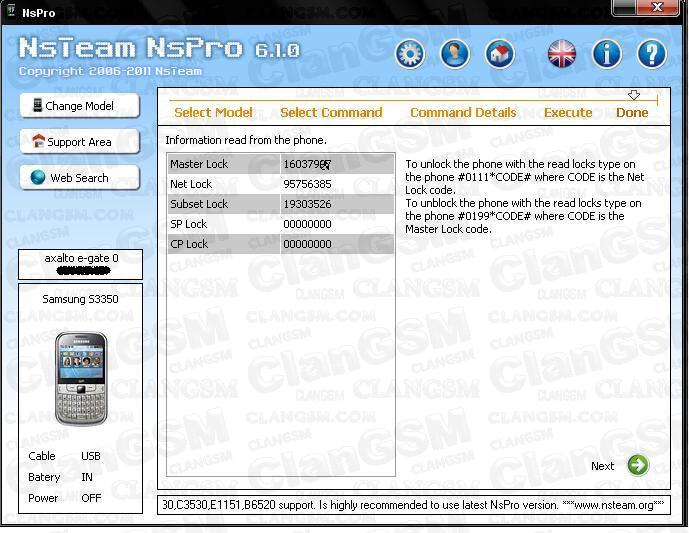Select the Net Lock code 95756385
Screen dimensions: 689x533
[307, 184]
